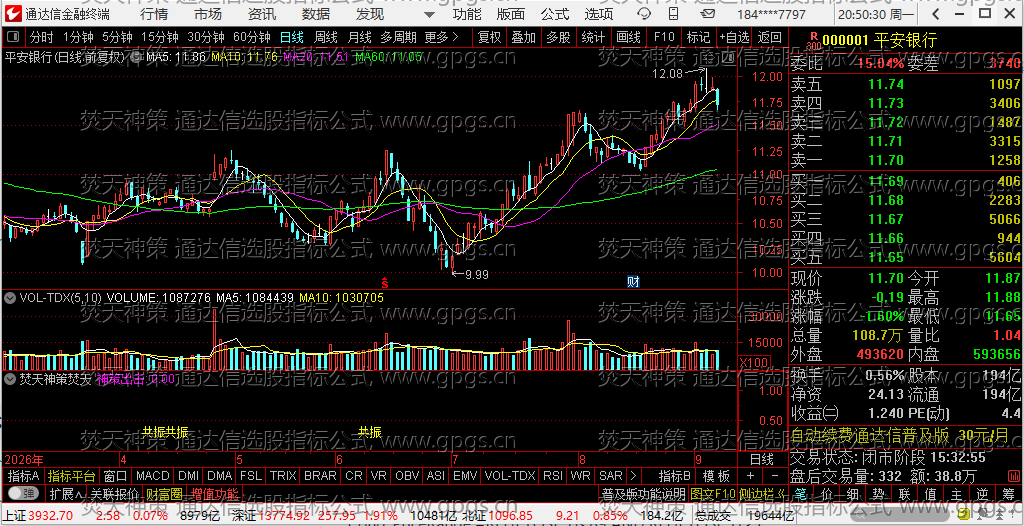Switch chart to 5分钟 period
The width and height of the screenshot is (1024, 526).
coord(116,37)
